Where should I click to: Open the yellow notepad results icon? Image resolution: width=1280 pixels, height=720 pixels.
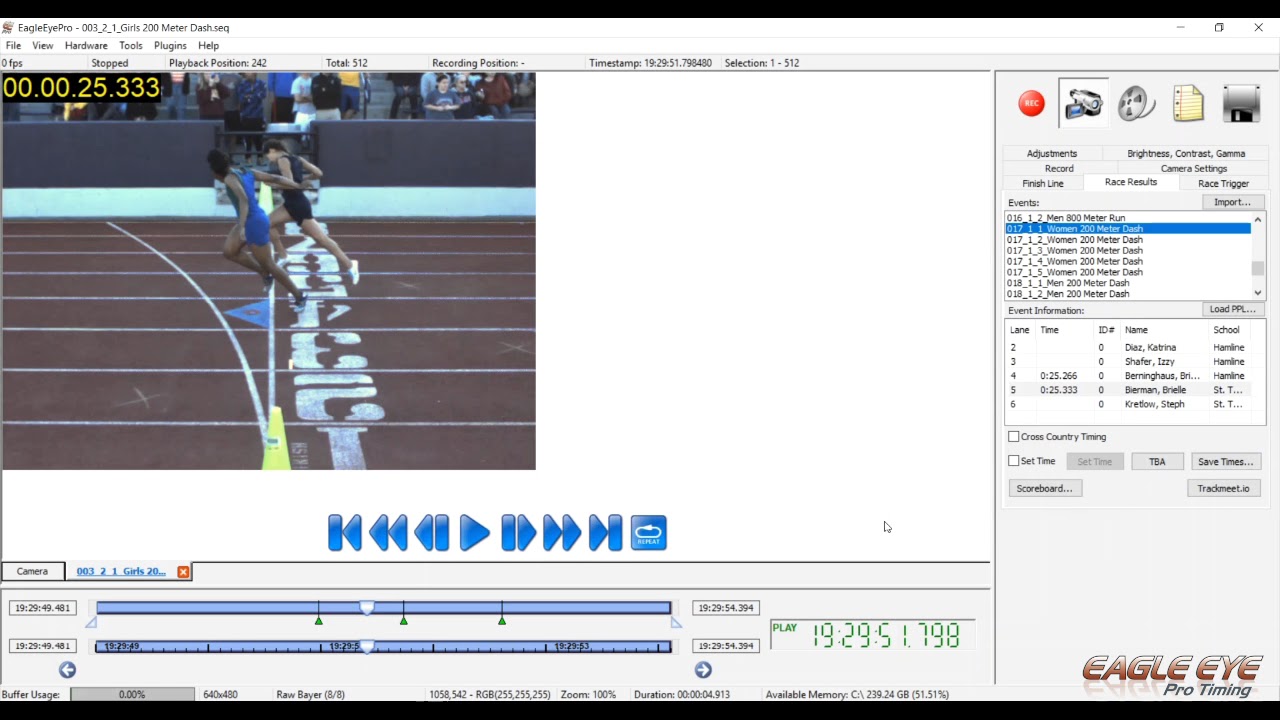coord(1188,103)
